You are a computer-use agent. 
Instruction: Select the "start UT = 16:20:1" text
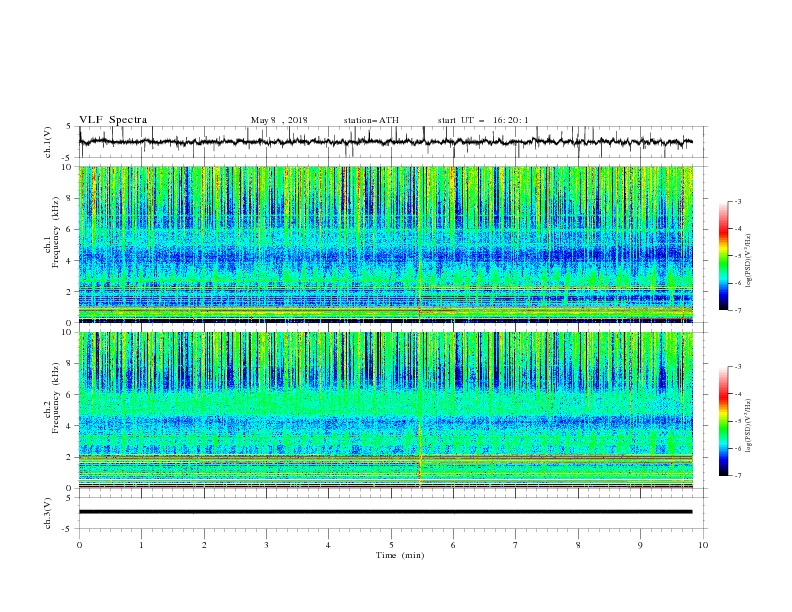click(483, 120)
